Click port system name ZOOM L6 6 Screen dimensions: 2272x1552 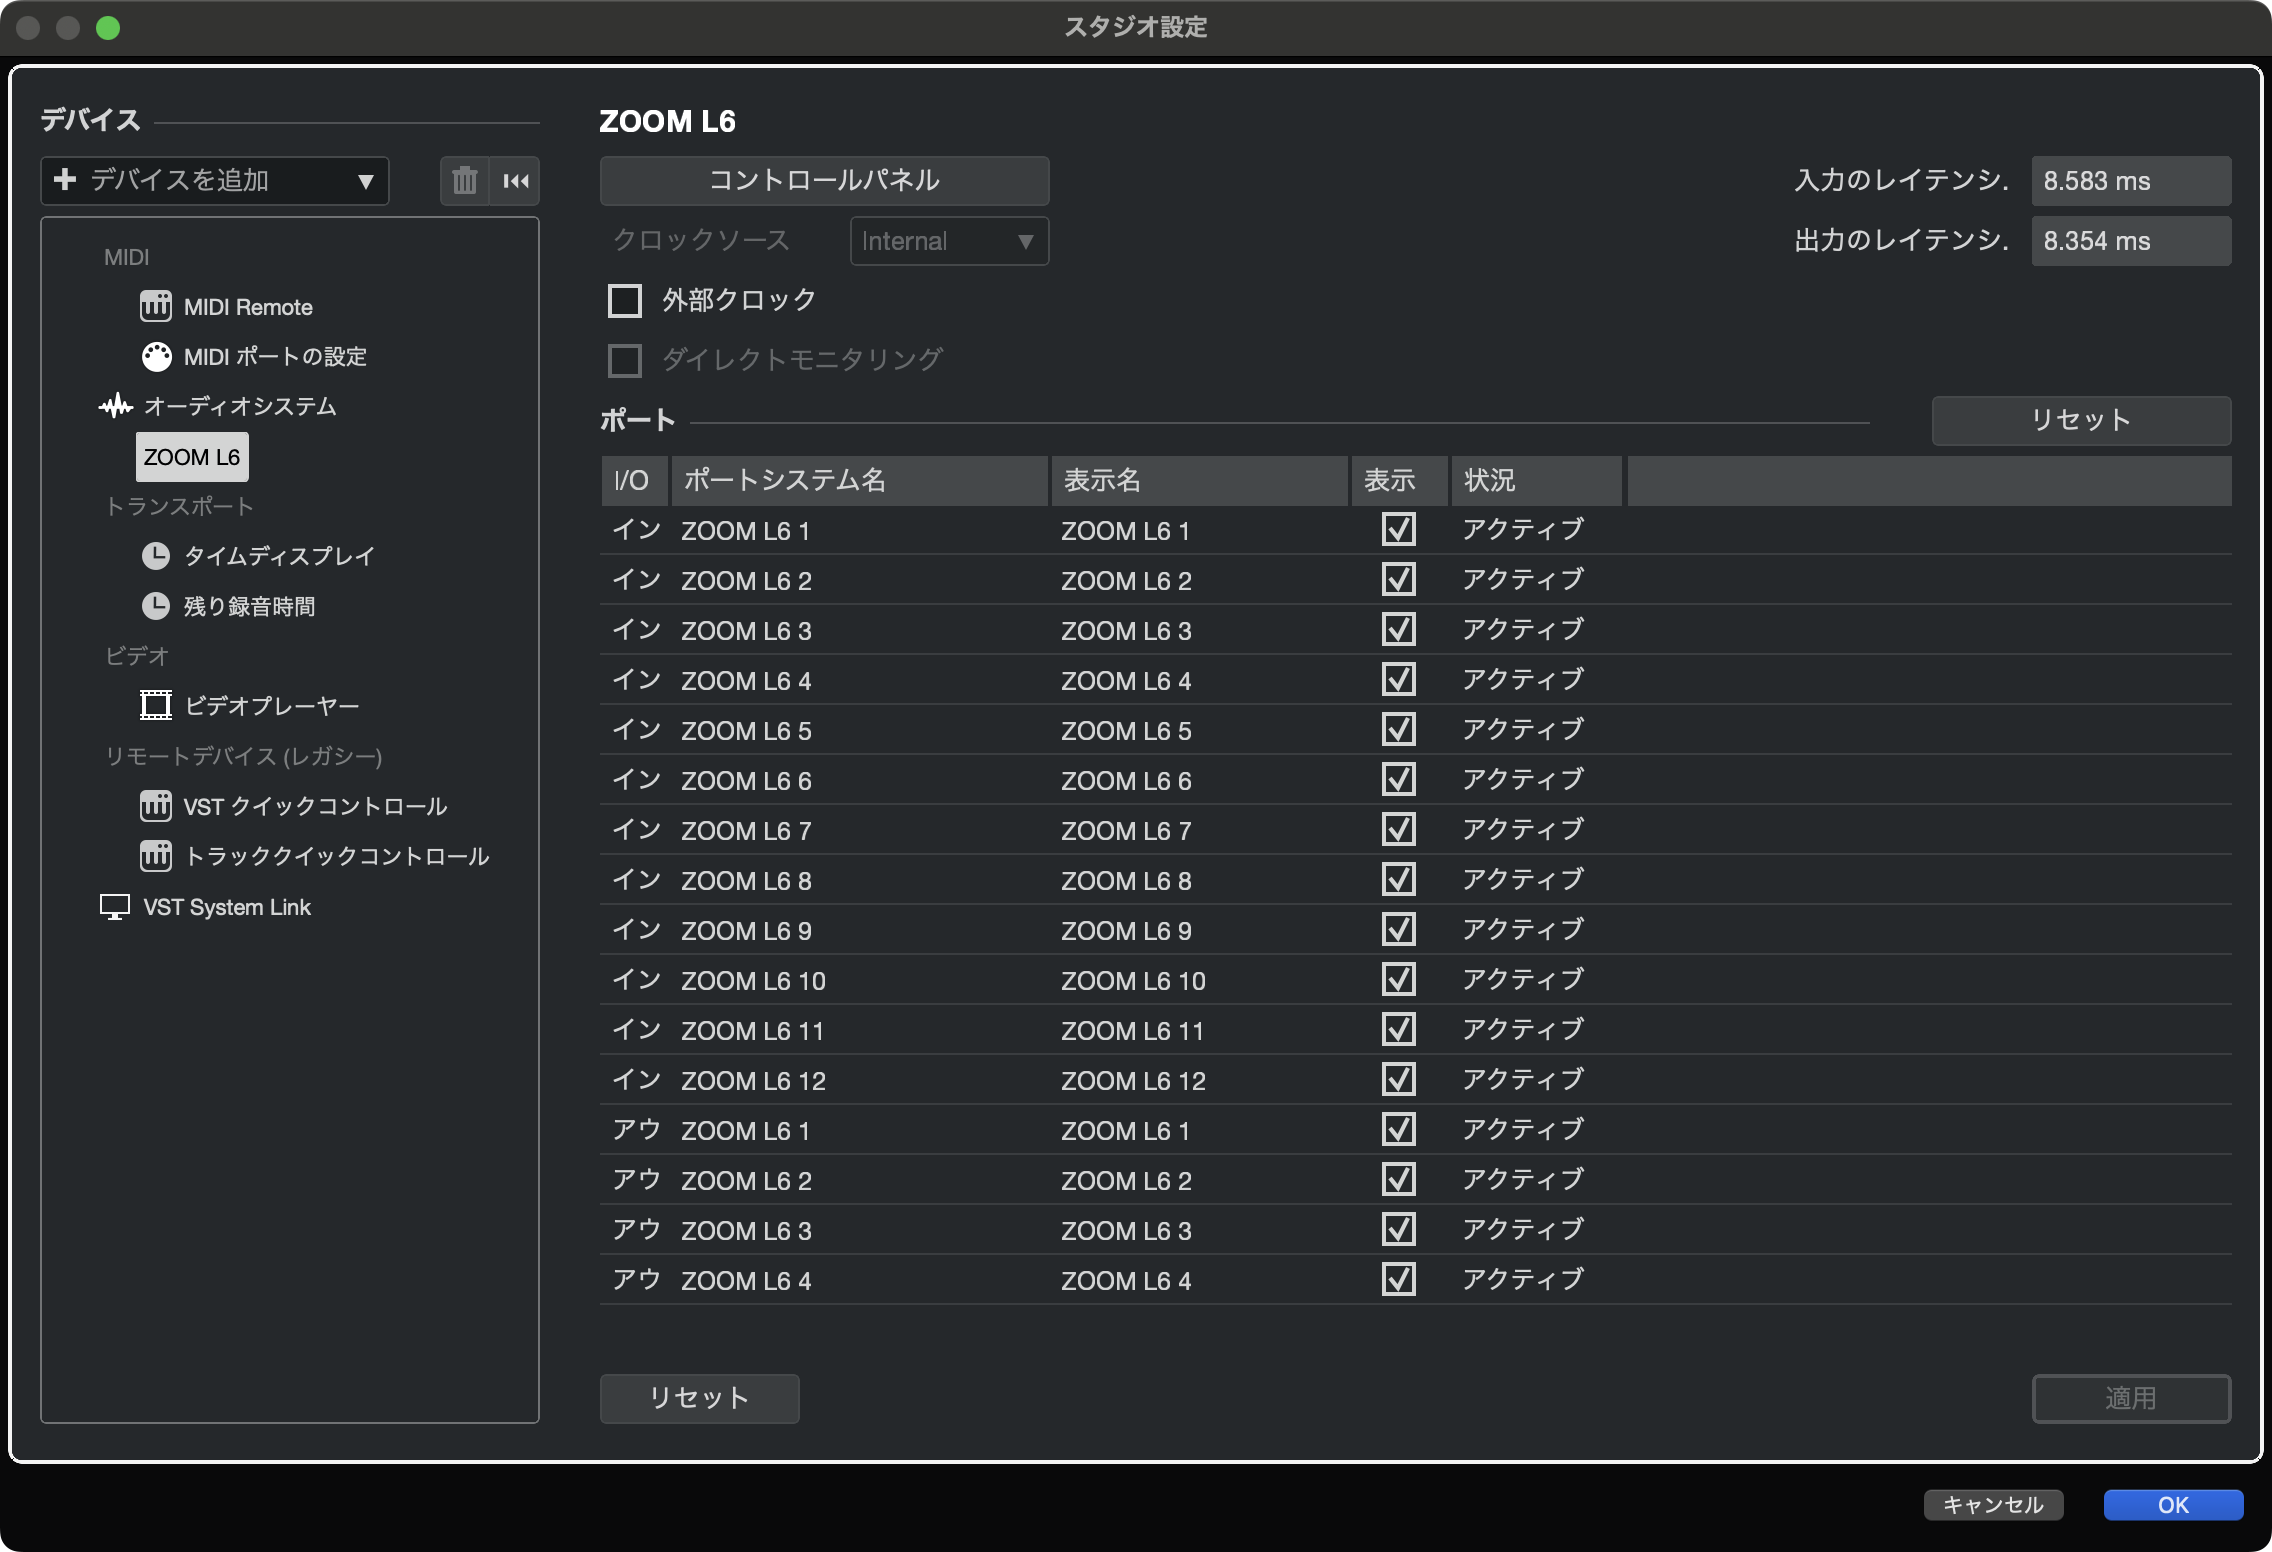(x=746, y=781)
